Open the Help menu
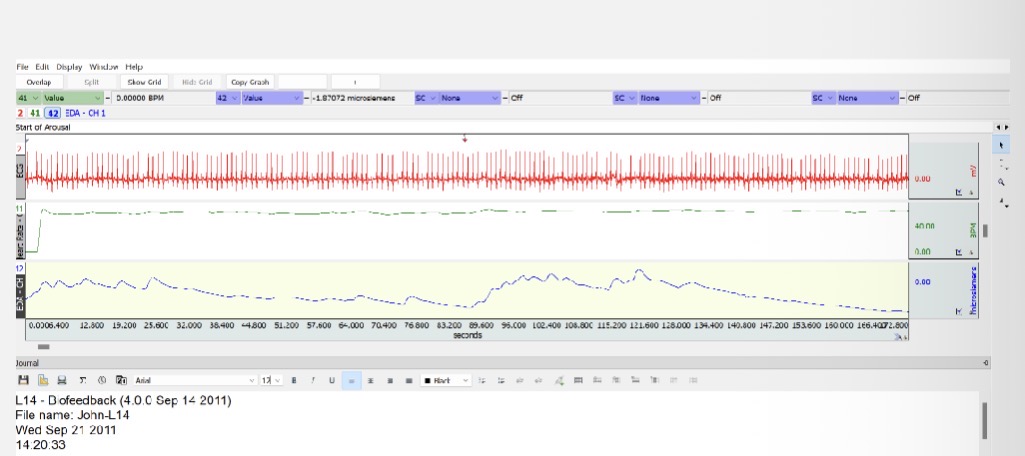 point(134,67)
